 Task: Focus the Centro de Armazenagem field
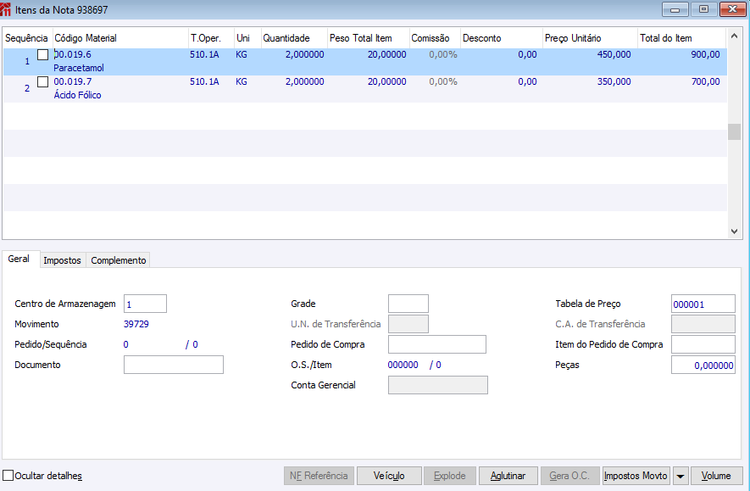pyautogui.click(x=145, y=304)
